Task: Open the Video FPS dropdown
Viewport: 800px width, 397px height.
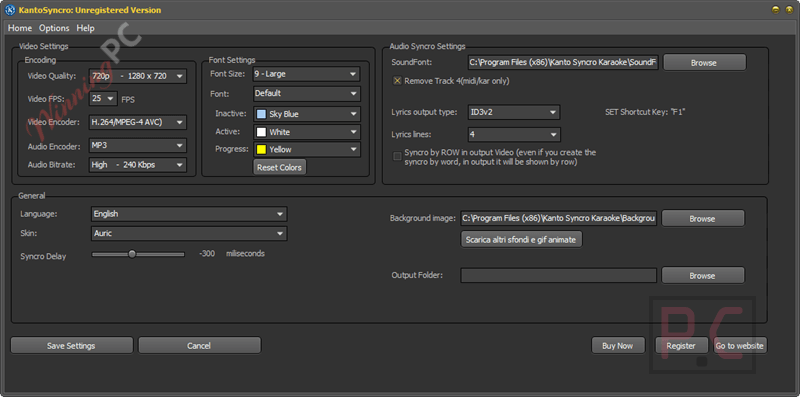Action: (x=104, y=98)
